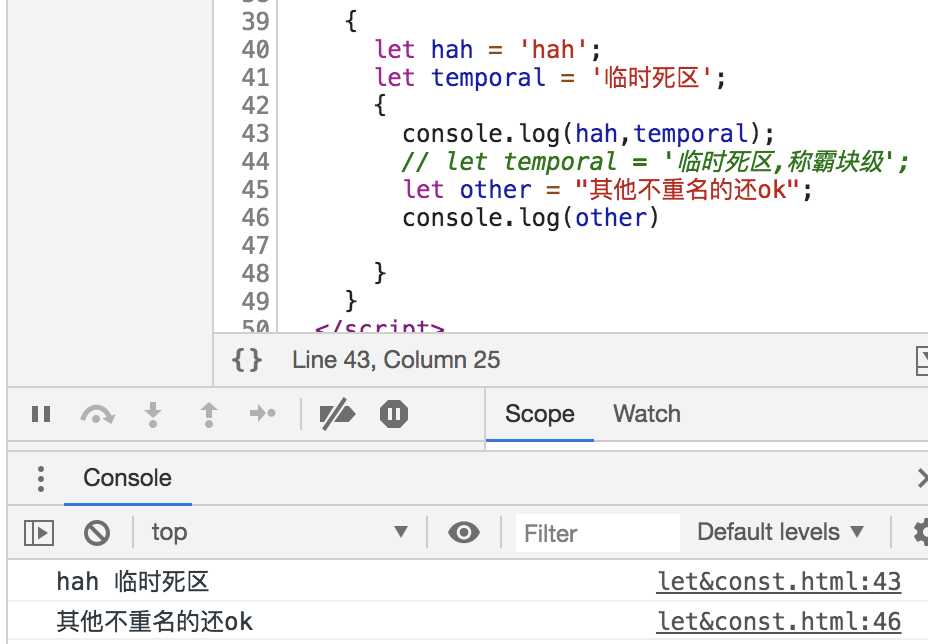
Task: Click 'console.log(hah,temporal)' on line 43
Action: coord(588,134)
